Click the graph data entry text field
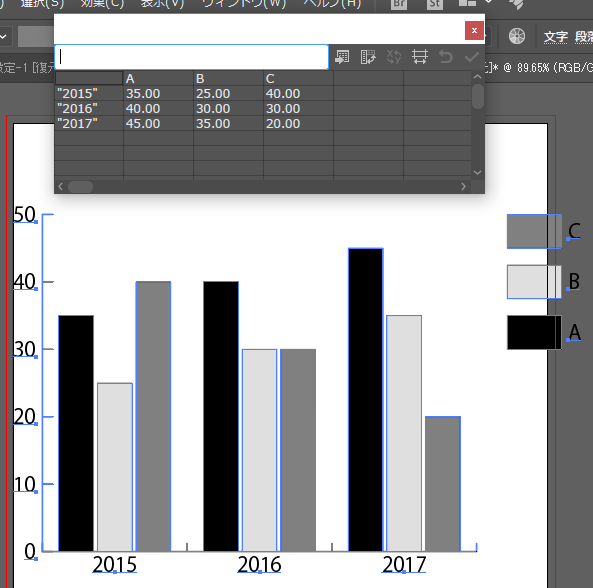Viewport: 593px width, 588px height. pyautogui.click(x=191, y=57)
